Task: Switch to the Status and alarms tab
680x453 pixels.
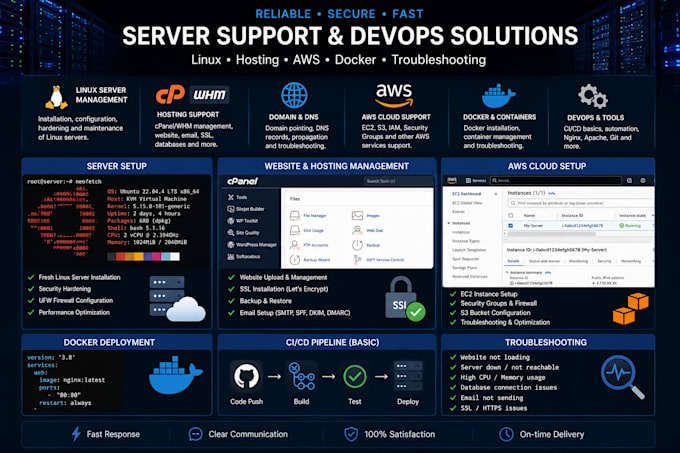Action: click(x=544, y=261)
